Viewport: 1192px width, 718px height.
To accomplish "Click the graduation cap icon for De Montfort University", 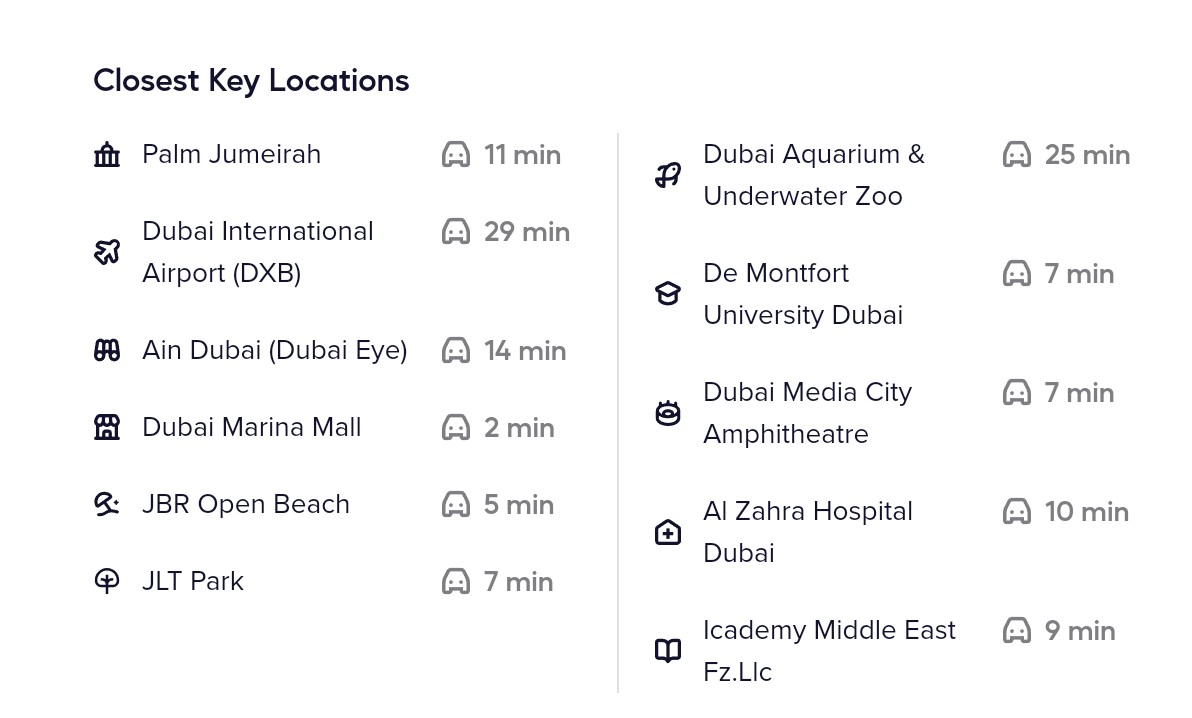I will [668, 293].
